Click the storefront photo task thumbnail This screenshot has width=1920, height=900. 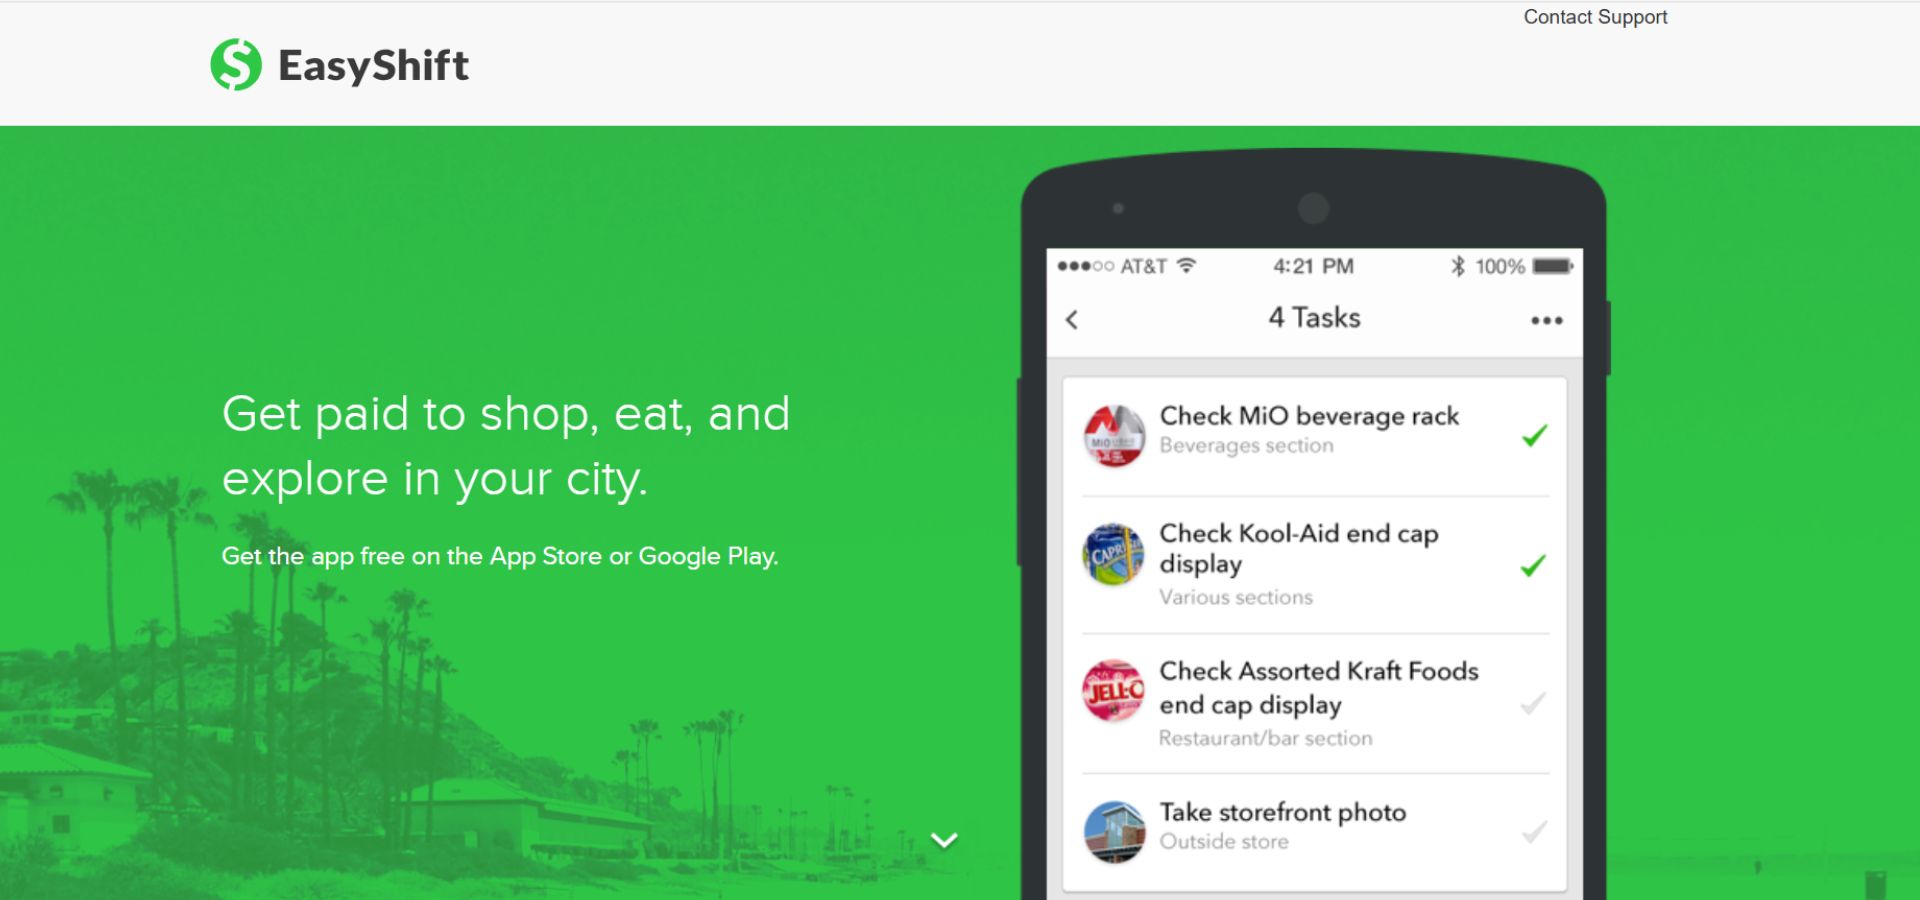coord(1114,831)
